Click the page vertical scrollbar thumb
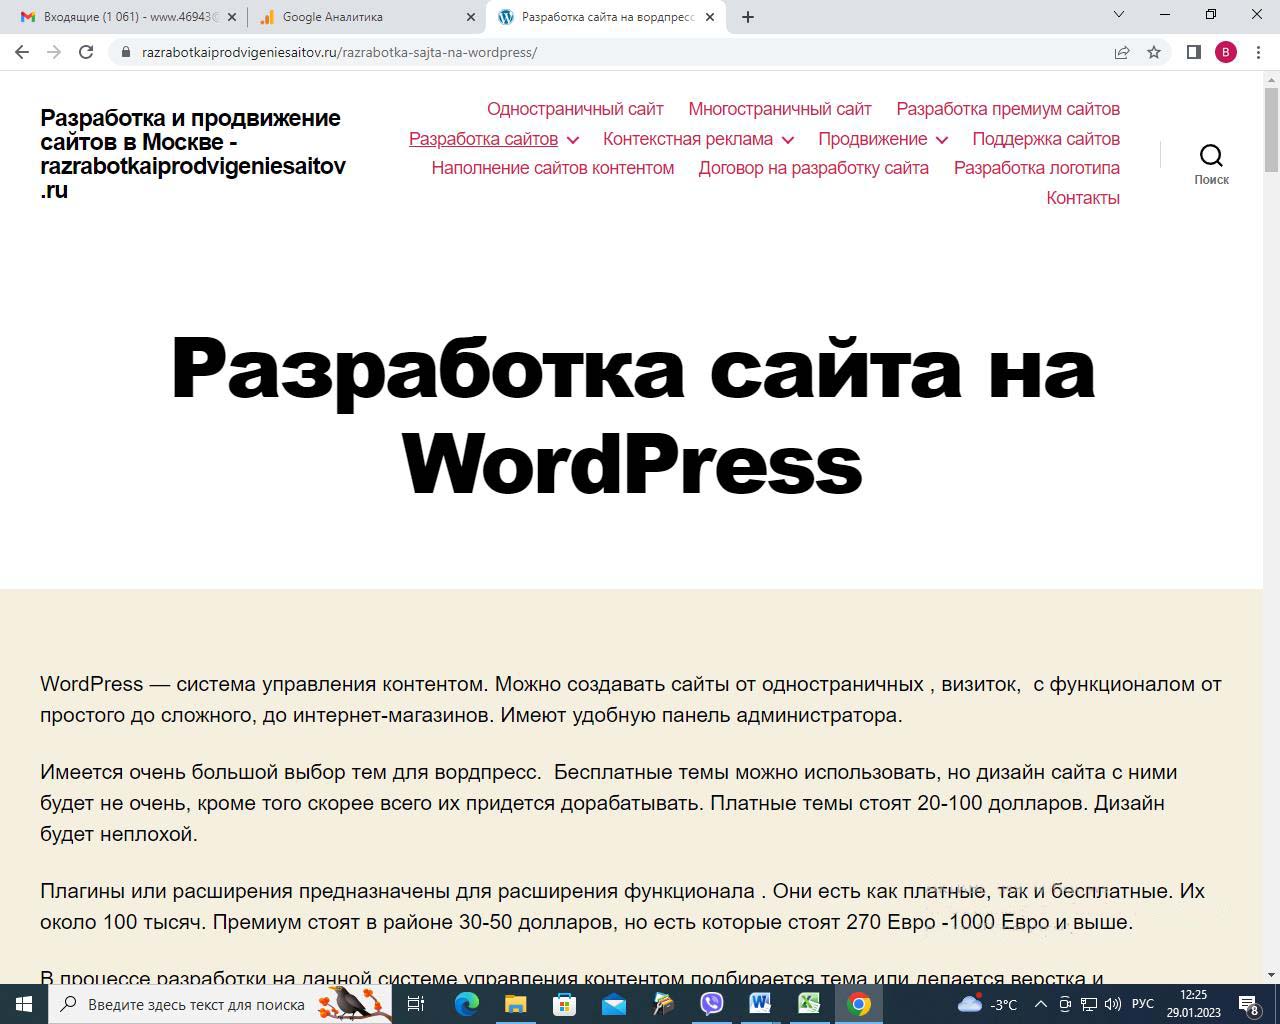The height and width of the screenshot is (1024, 1280). (1271, 130)
